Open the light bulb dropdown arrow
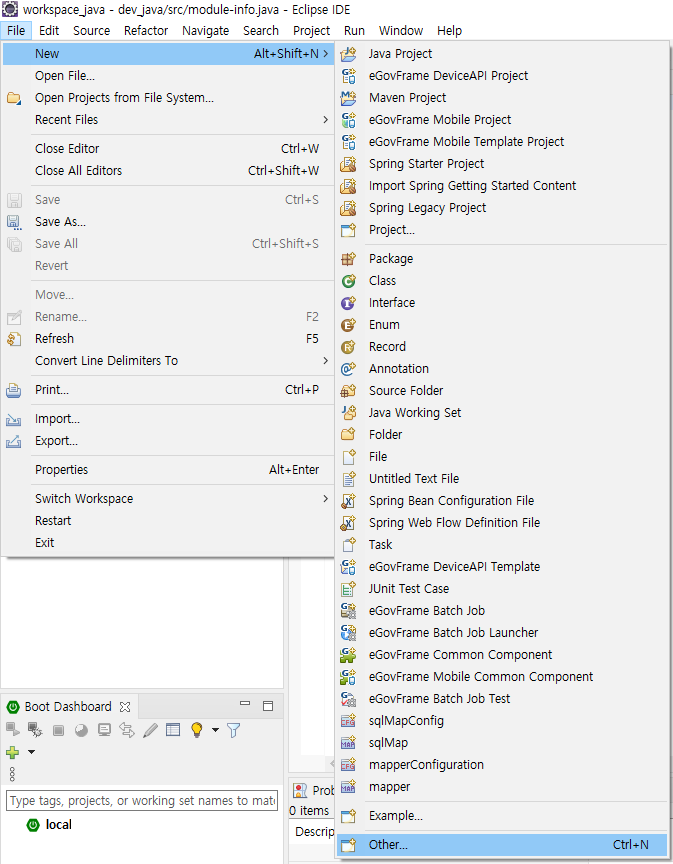The width and height of the screenshot is (673, 864). 216,730
